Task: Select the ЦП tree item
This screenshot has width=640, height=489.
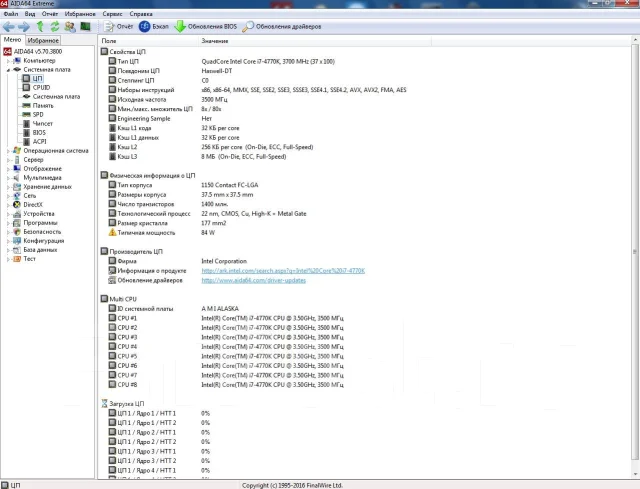Action: tap(38, 78)
